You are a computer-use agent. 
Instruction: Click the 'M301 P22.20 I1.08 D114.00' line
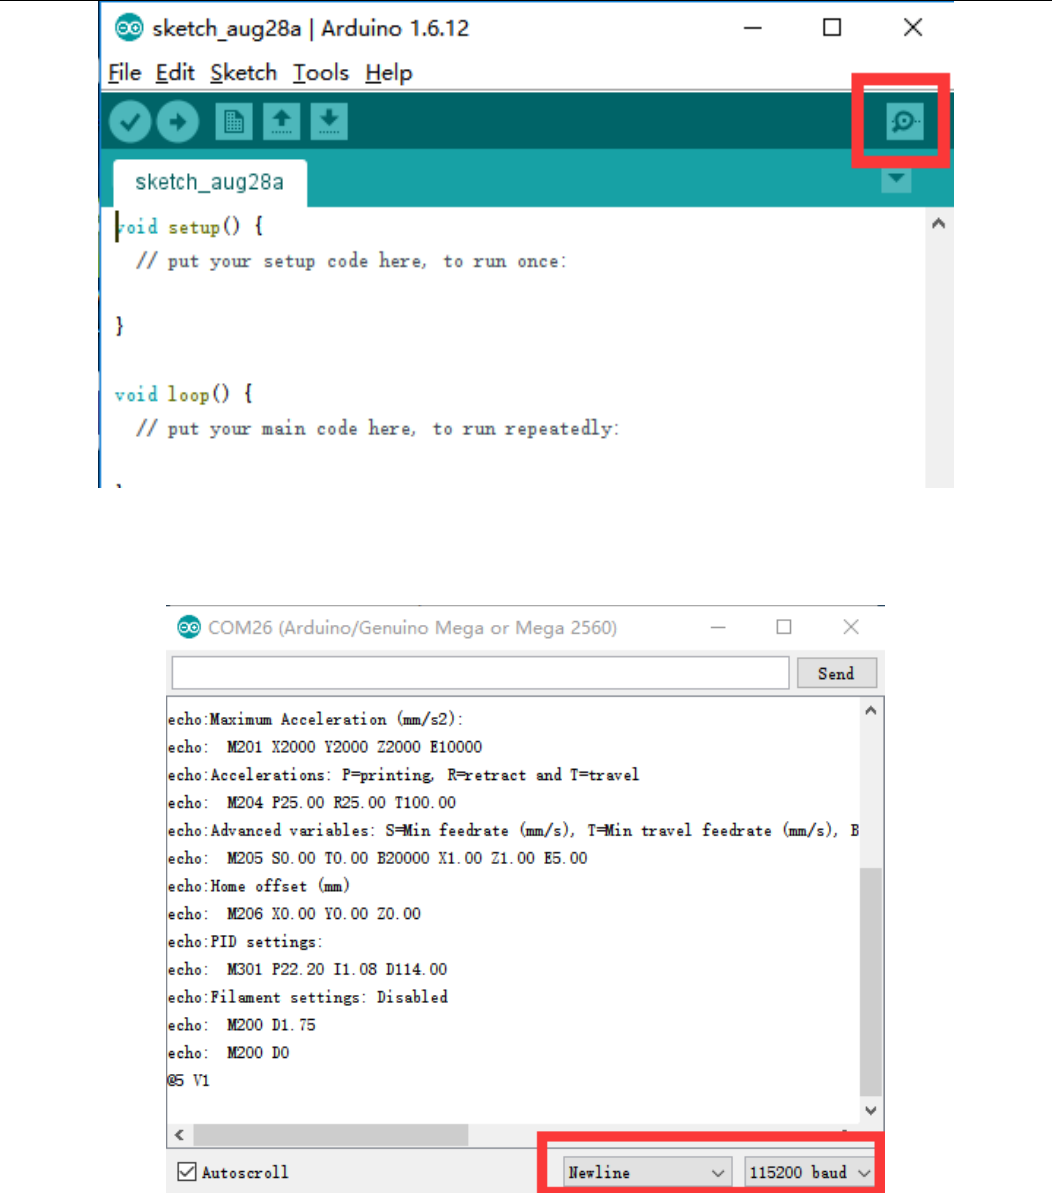(307, 969)
